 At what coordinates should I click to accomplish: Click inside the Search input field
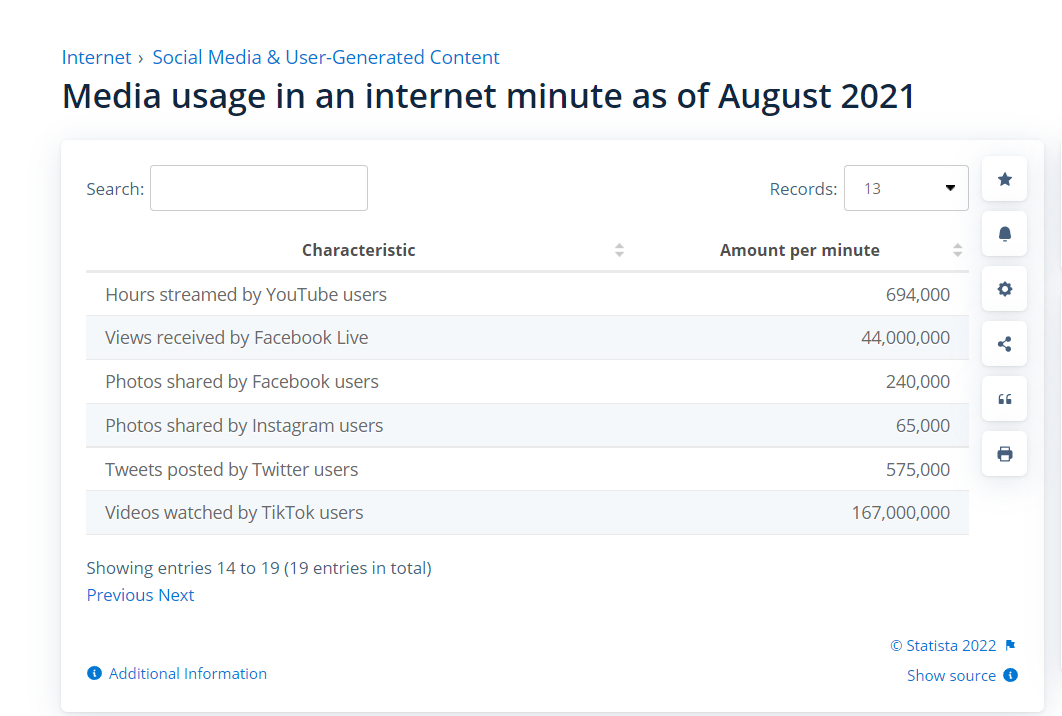(259, 188)
